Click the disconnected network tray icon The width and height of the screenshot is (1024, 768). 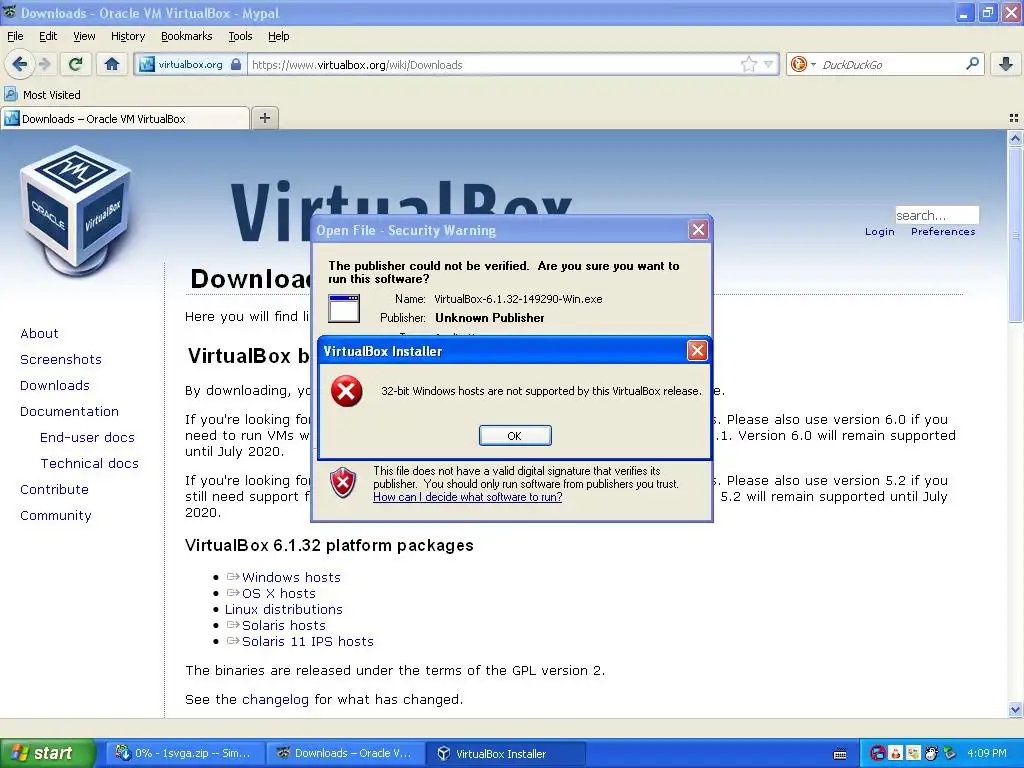pyautogui.click(x=878, y=753)
